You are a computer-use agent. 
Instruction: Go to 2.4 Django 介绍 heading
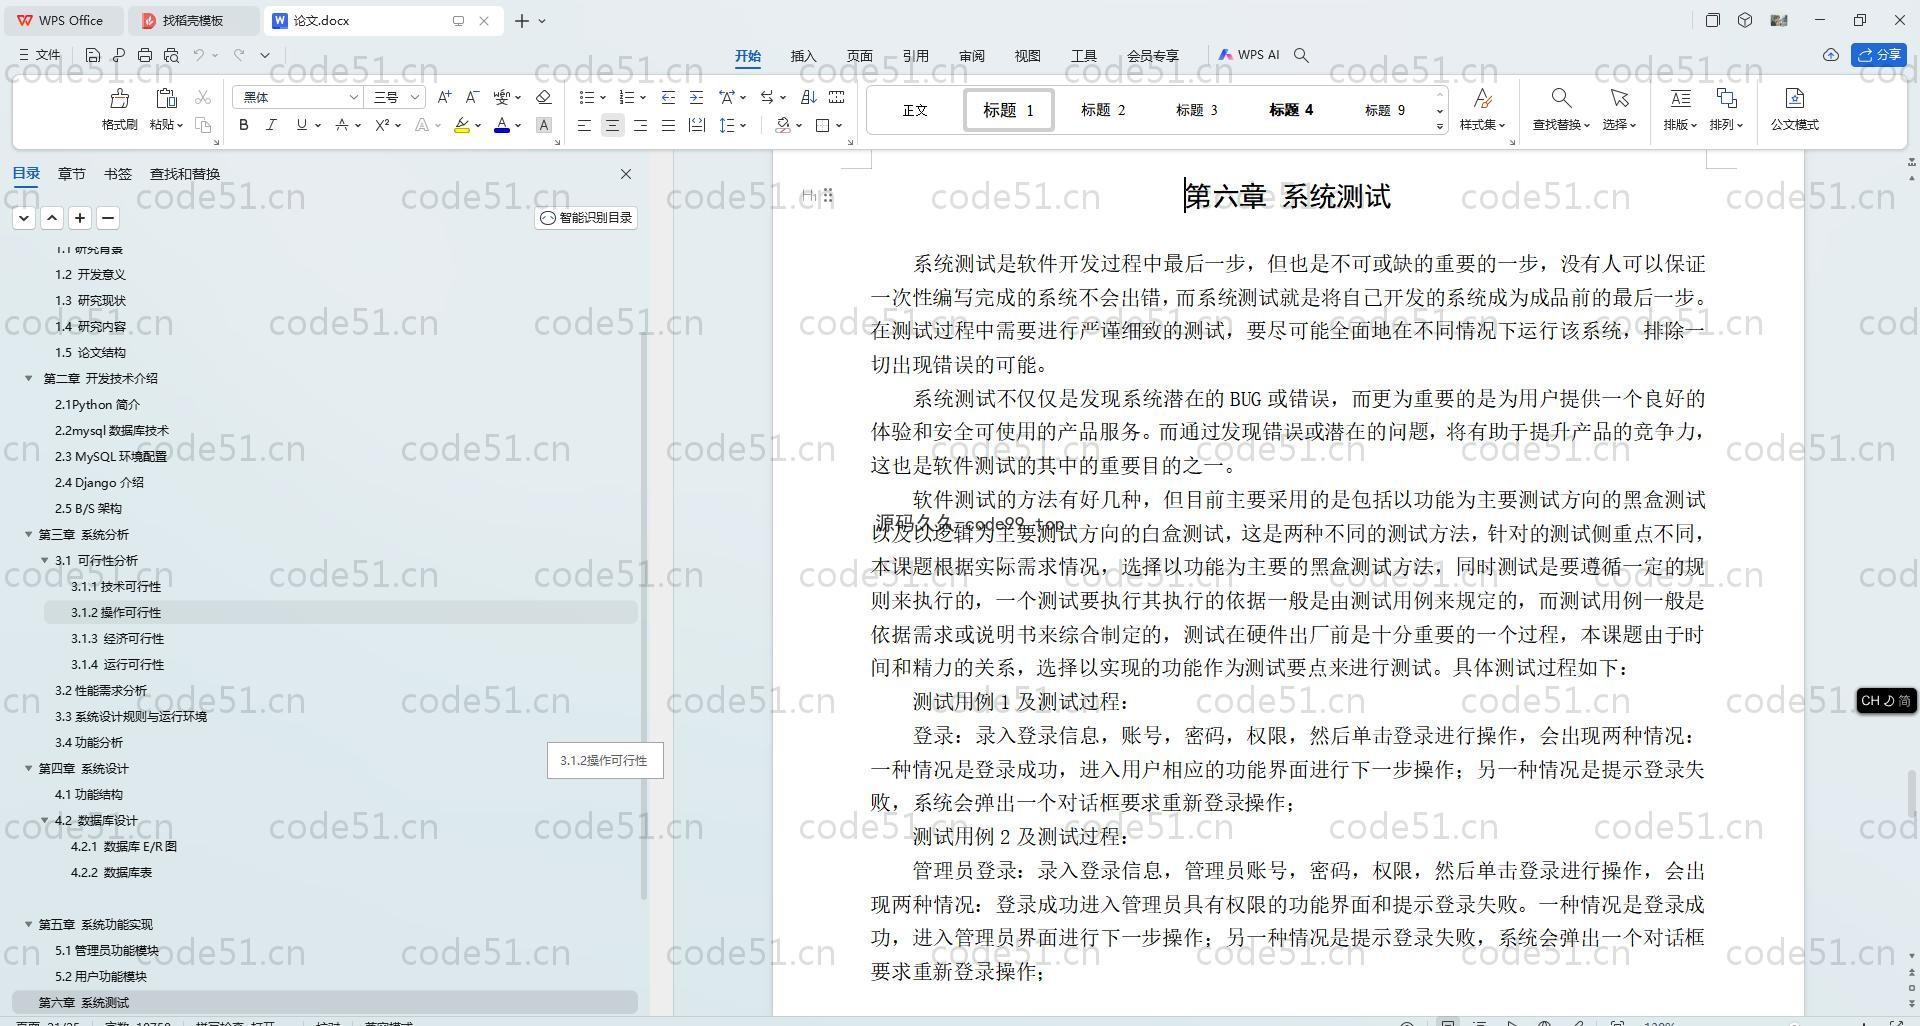pyautogui.click(x=99, y=482)
